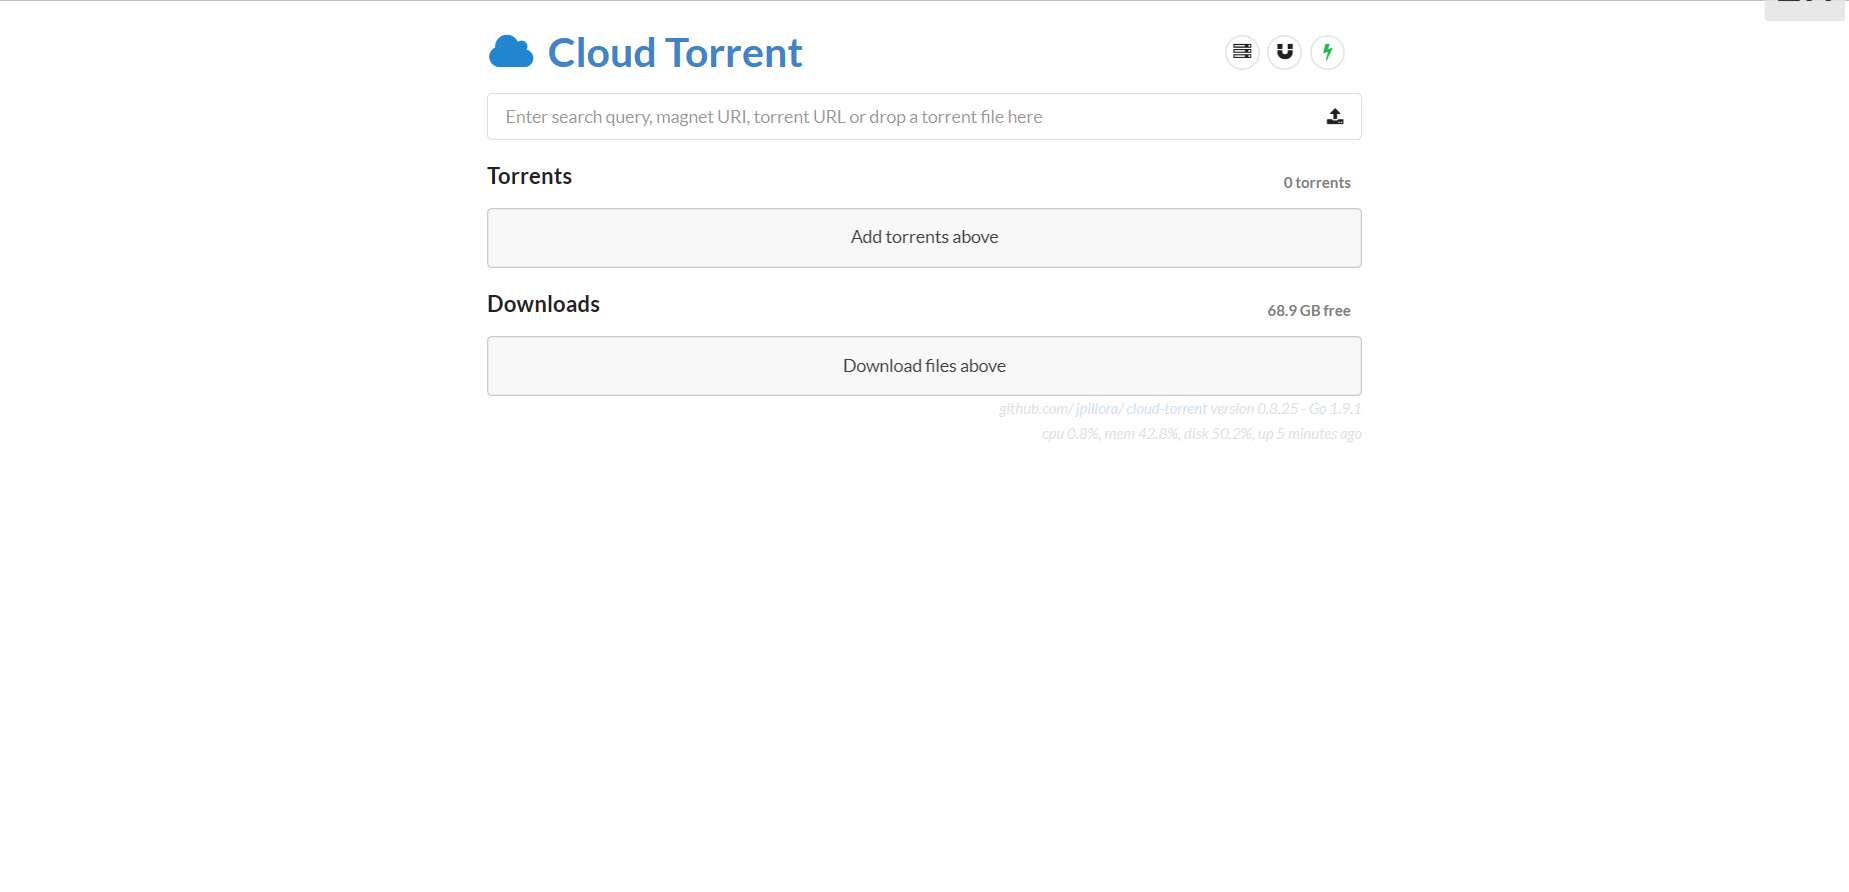
Task: Click the '0 torrents' counter label
Action: pos(1317,183)
